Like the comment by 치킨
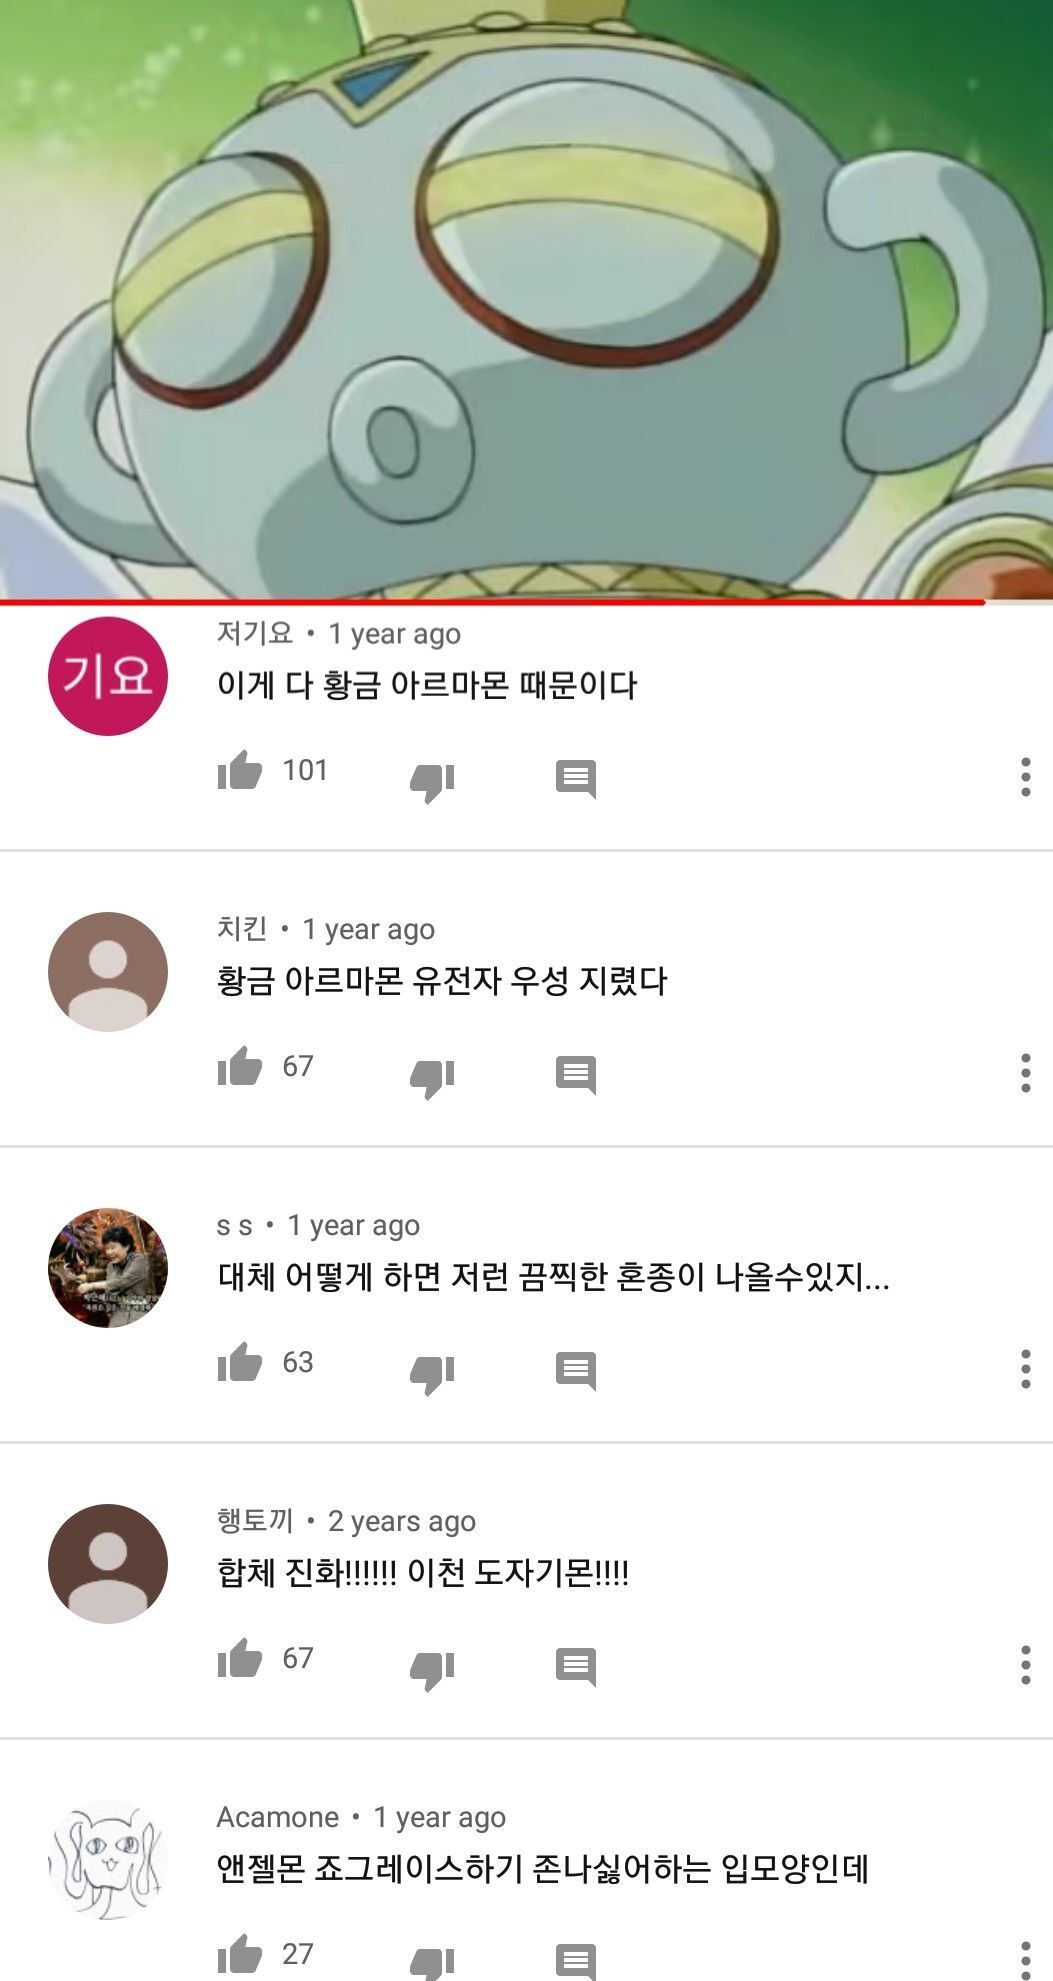 (x=240, y=1068)
